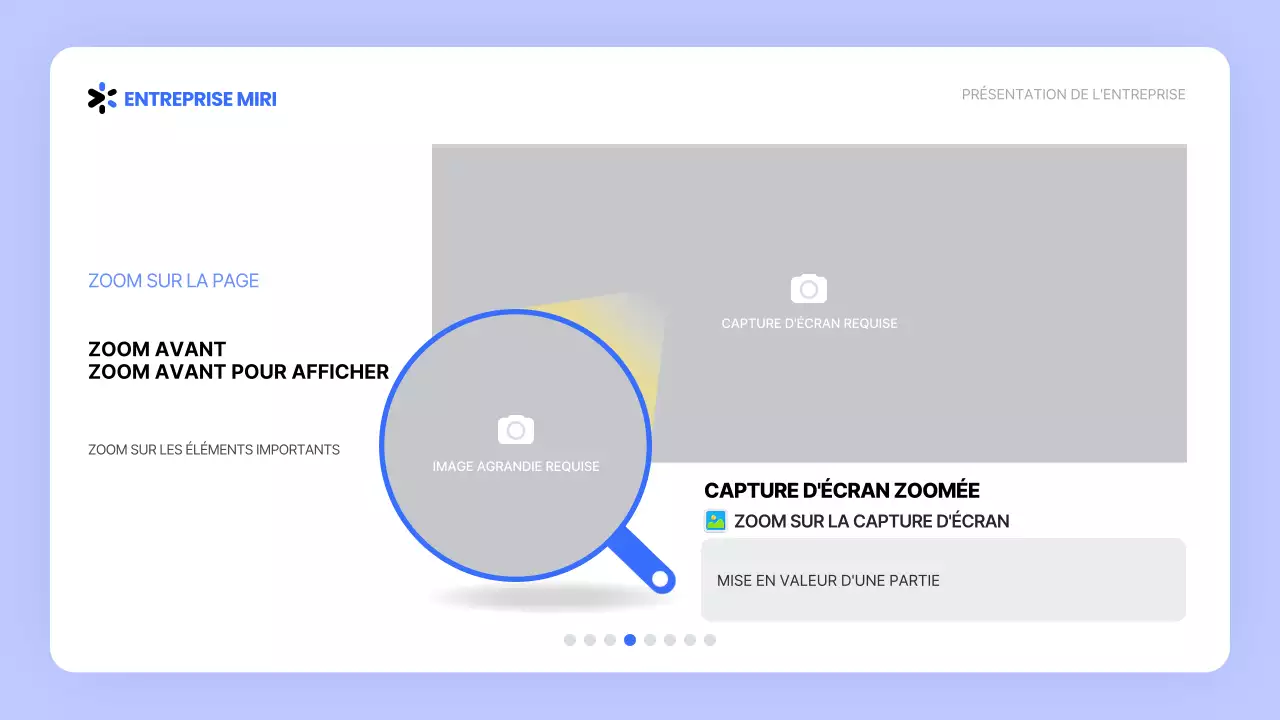Select the fifth pagination dot
This screenshot has height=720, width=1280.
pos(650,639)
